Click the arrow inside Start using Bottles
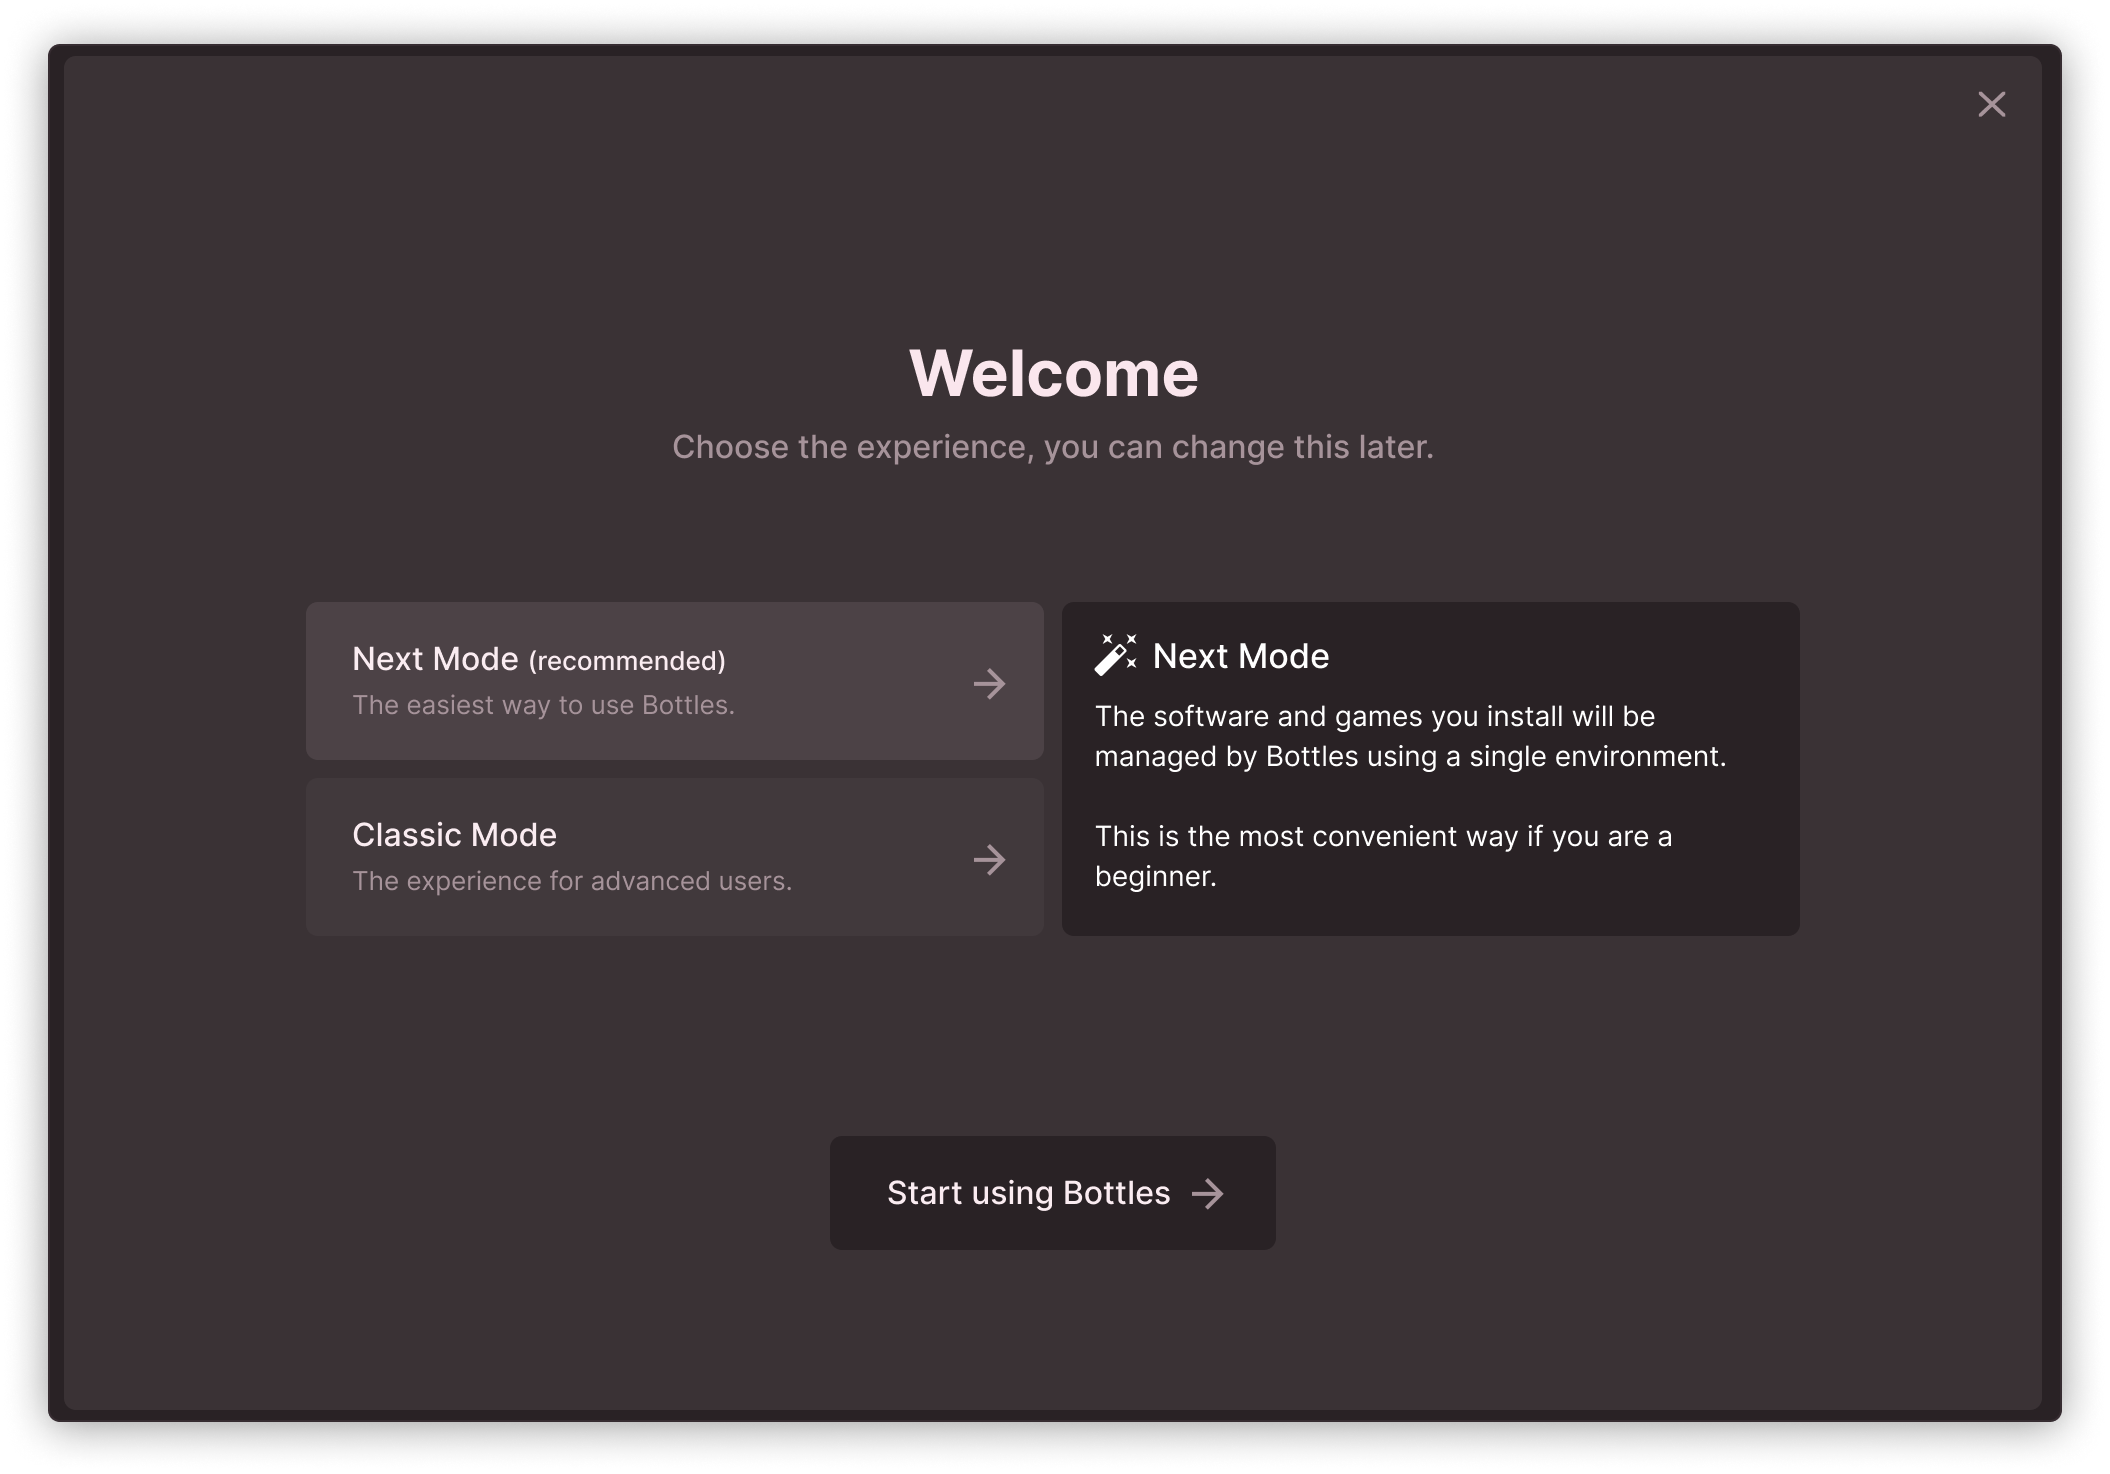 tap(1208, 1193)
